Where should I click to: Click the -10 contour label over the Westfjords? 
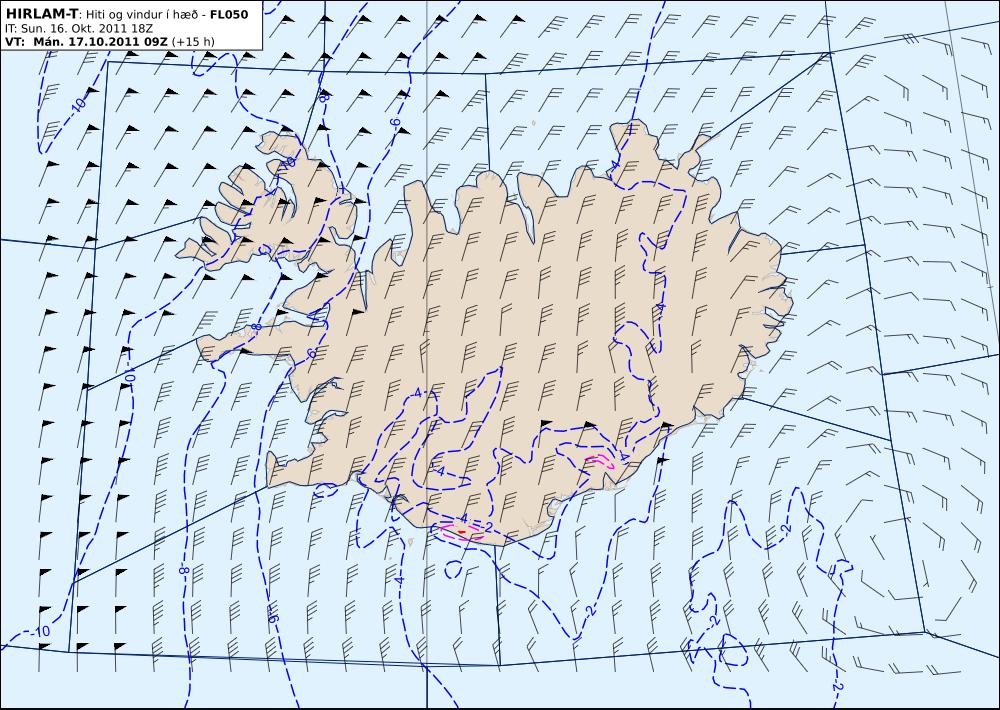click(289, 163)
